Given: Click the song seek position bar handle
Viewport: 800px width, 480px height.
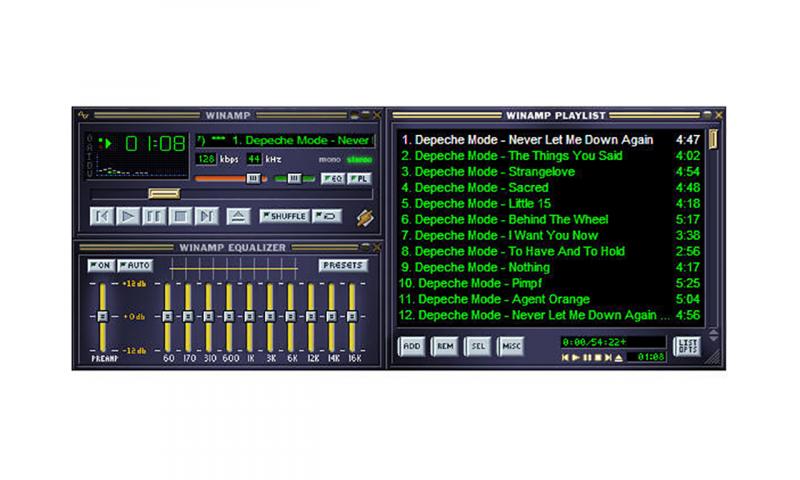Looking at the screenshot, I should point(164,193).
